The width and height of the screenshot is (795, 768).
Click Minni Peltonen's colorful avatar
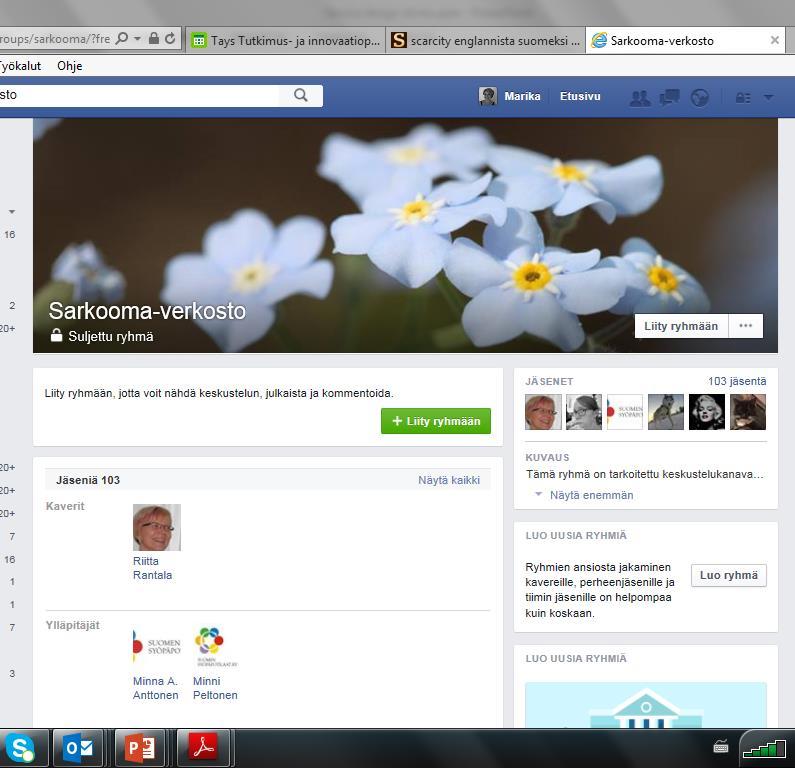coord(215,647)
